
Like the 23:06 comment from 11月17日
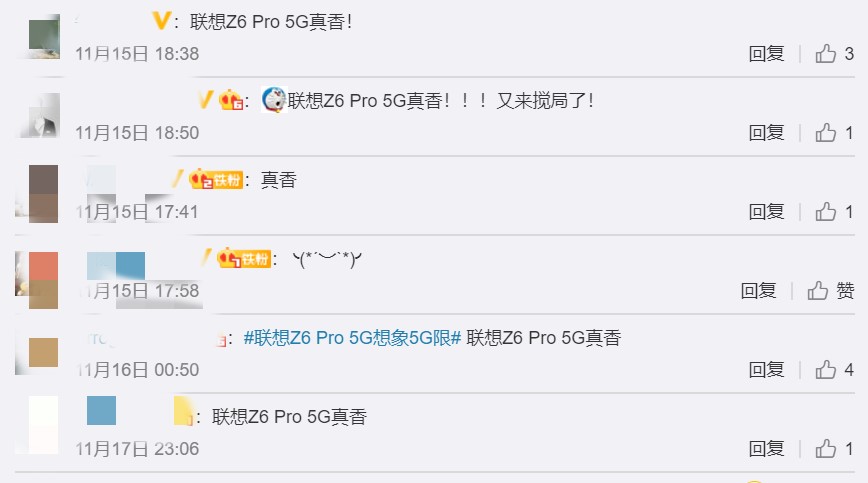tap(834, 449)
